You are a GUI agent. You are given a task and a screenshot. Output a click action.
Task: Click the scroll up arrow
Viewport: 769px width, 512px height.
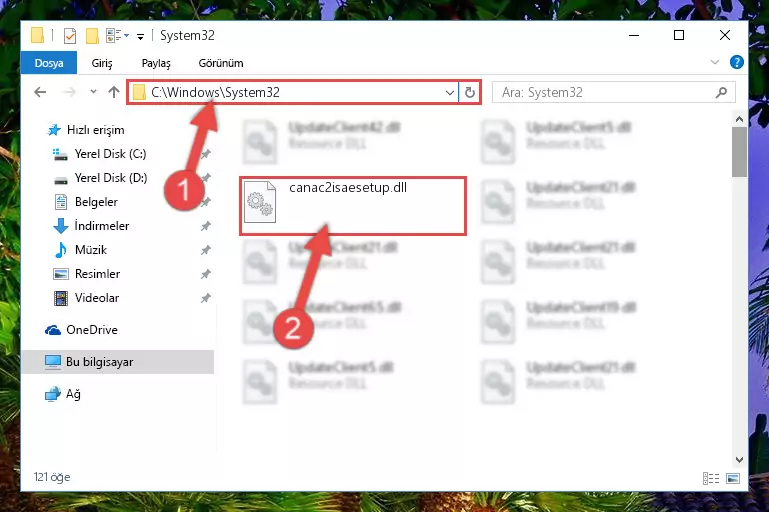pyautogui.click(x=739, y=119)
